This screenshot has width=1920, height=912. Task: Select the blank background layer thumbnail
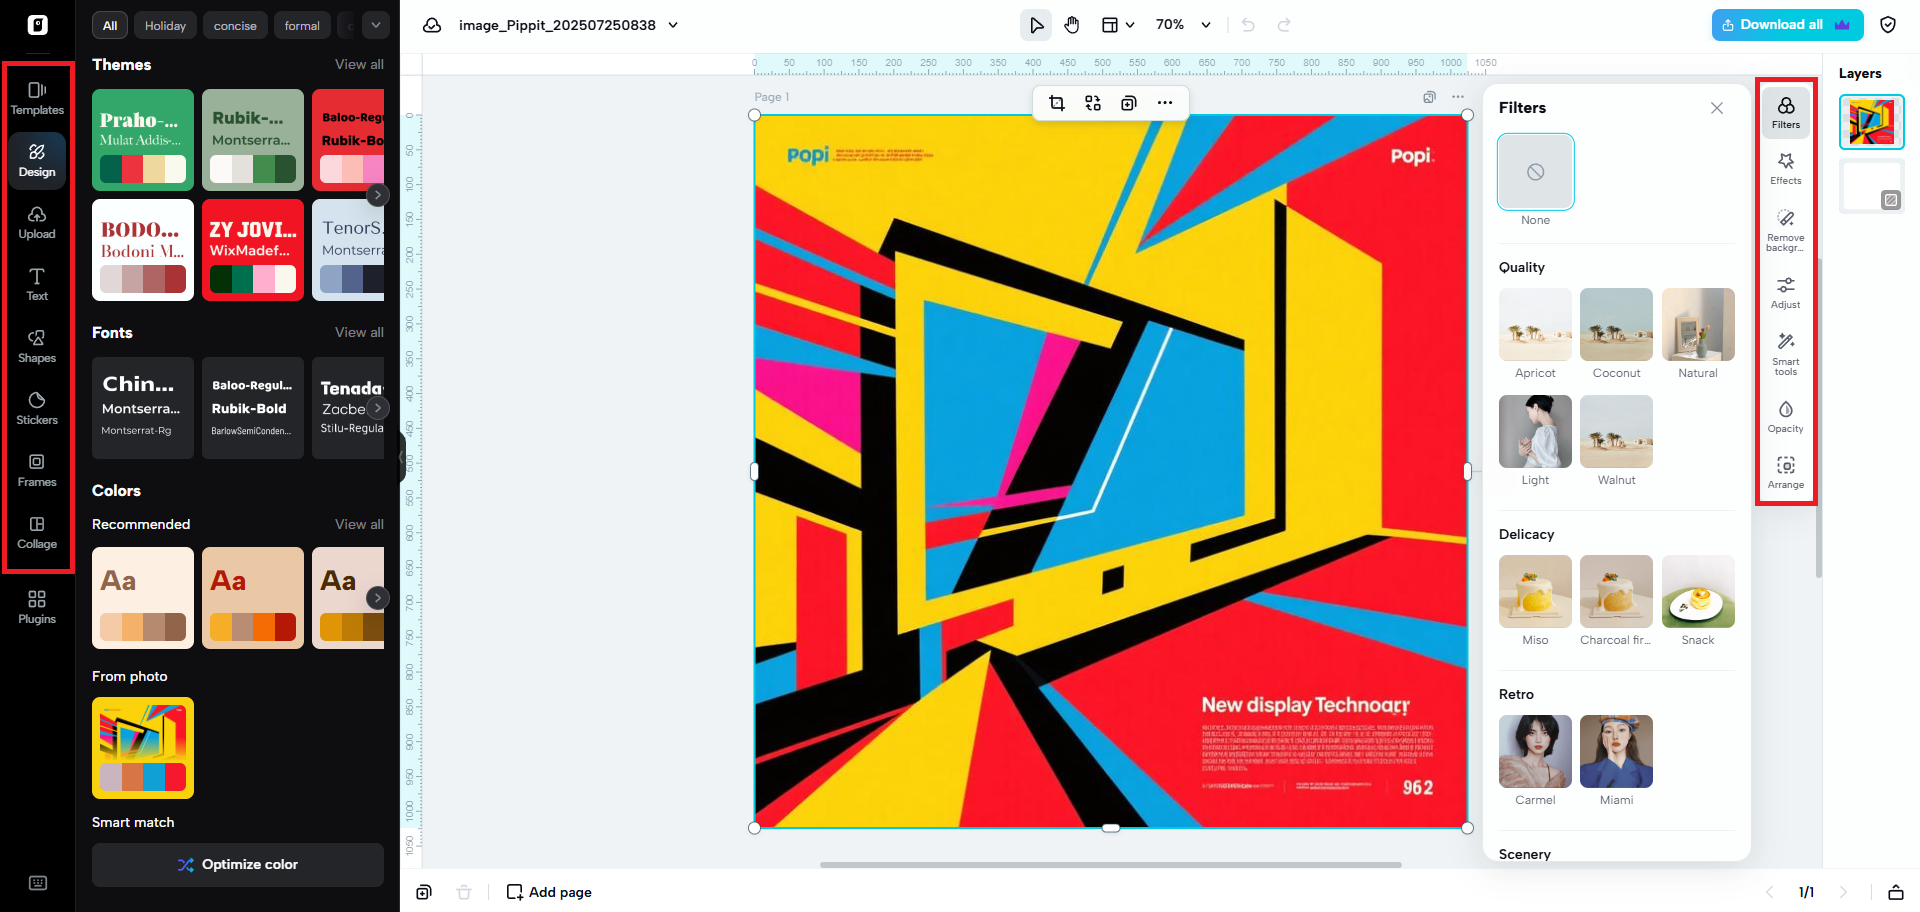[x=1872, y=186]
